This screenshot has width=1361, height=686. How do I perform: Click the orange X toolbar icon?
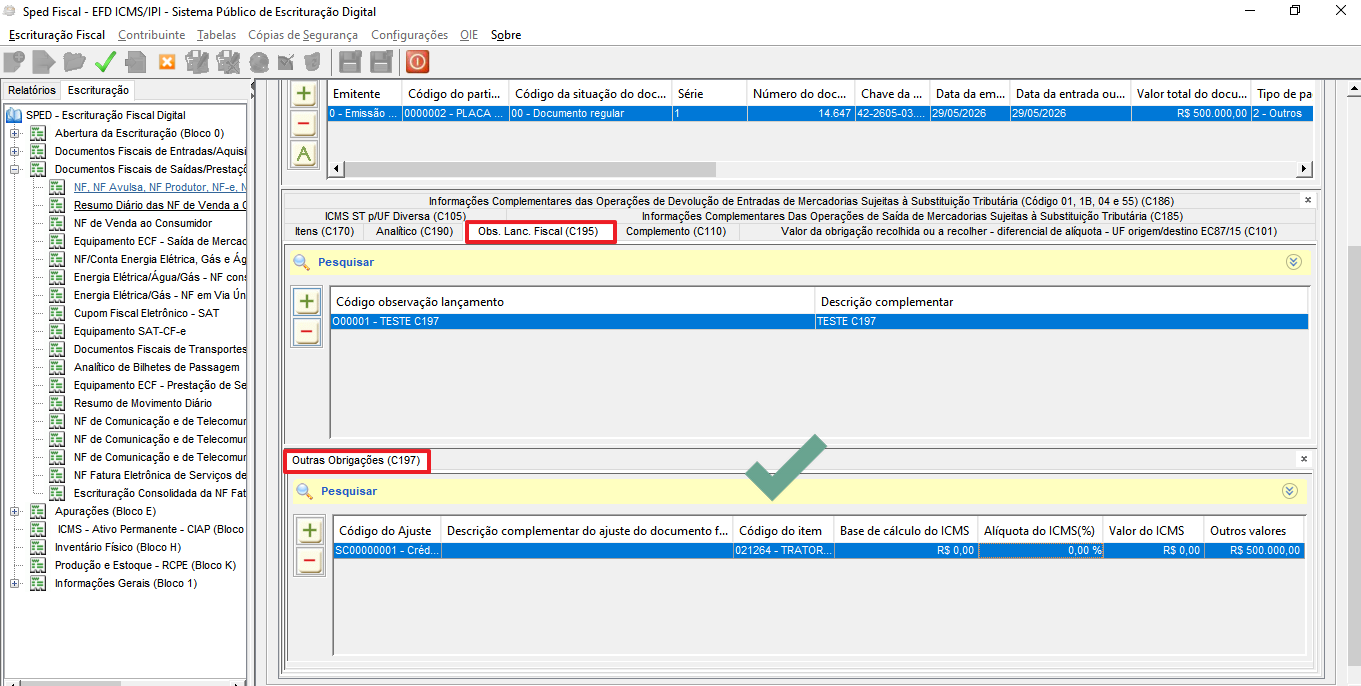pyautogui.click(x=167, y=62)
